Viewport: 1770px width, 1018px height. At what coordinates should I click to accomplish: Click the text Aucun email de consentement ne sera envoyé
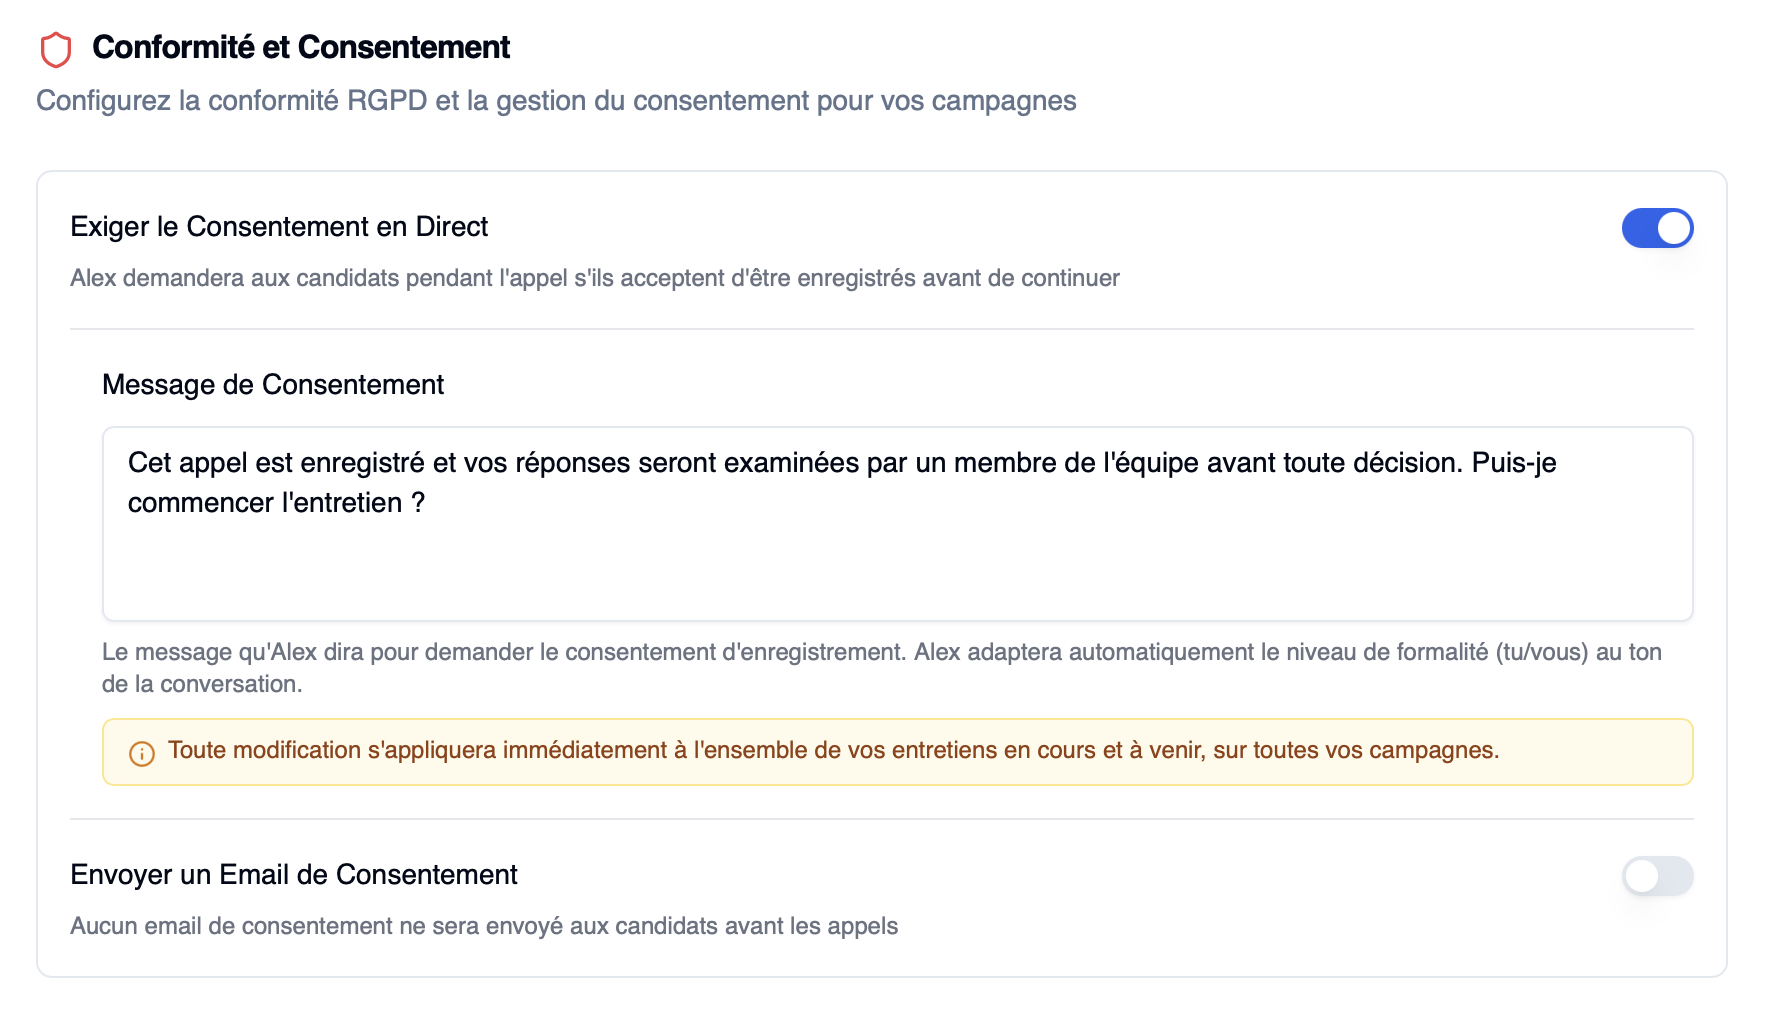(x=484, y=926)
